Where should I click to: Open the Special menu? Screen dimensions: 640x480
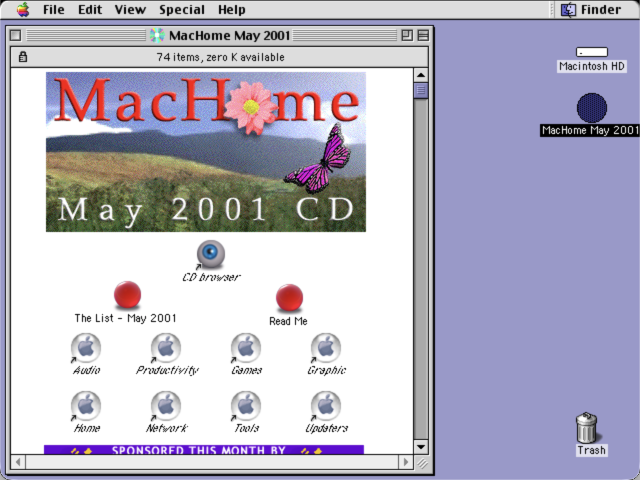coord(182,9)
